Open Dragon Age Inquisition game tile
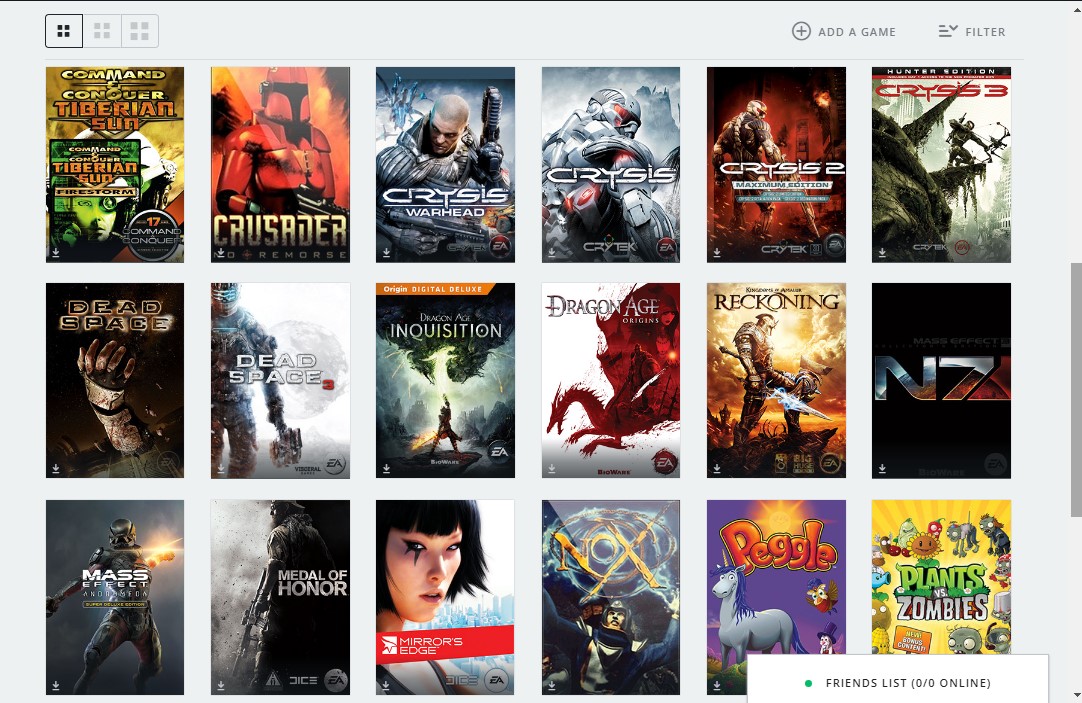Image resolution: width=1082 pixels, height=703 pixels. click(445, 380)
